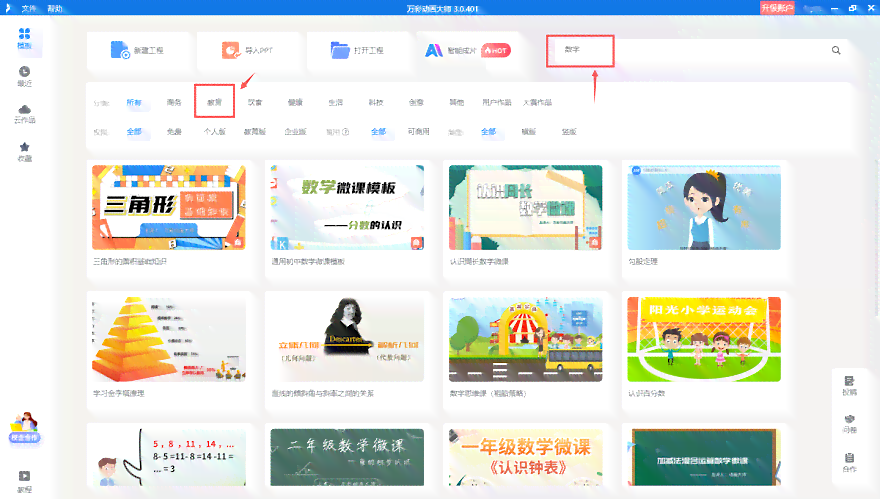Focus the search field containing 数学

pos(696,51)
